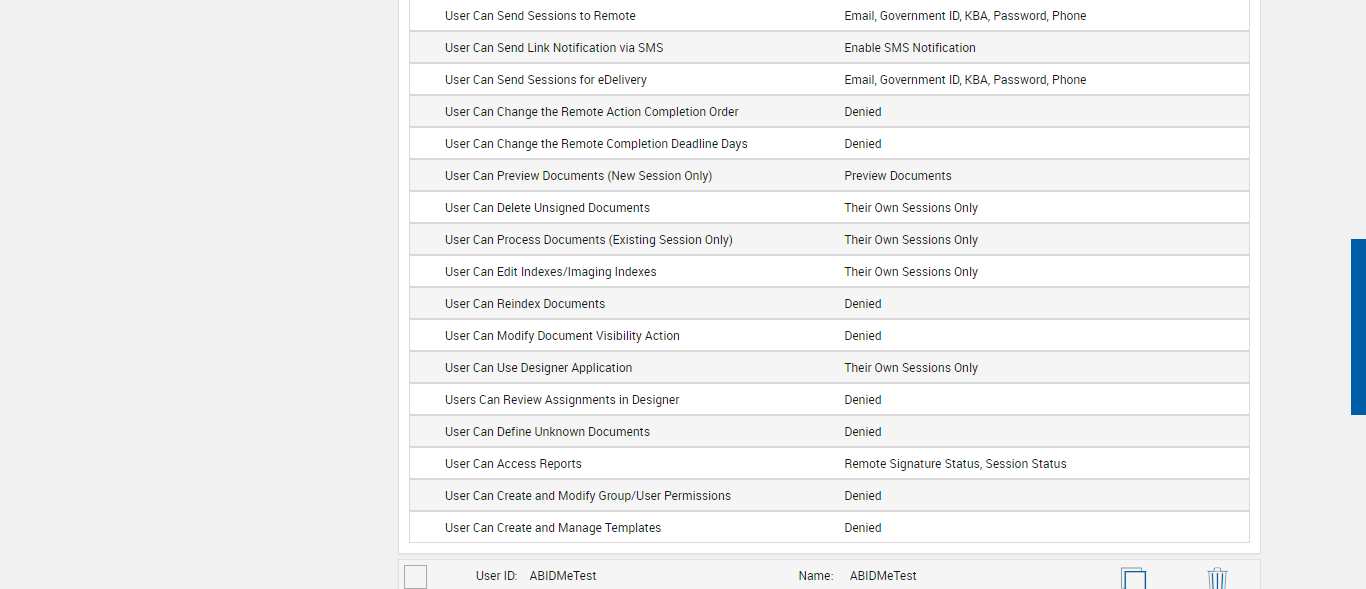Click User Can Reindex Documents permission
This screenshot has height=589, width=1366.
524,304
